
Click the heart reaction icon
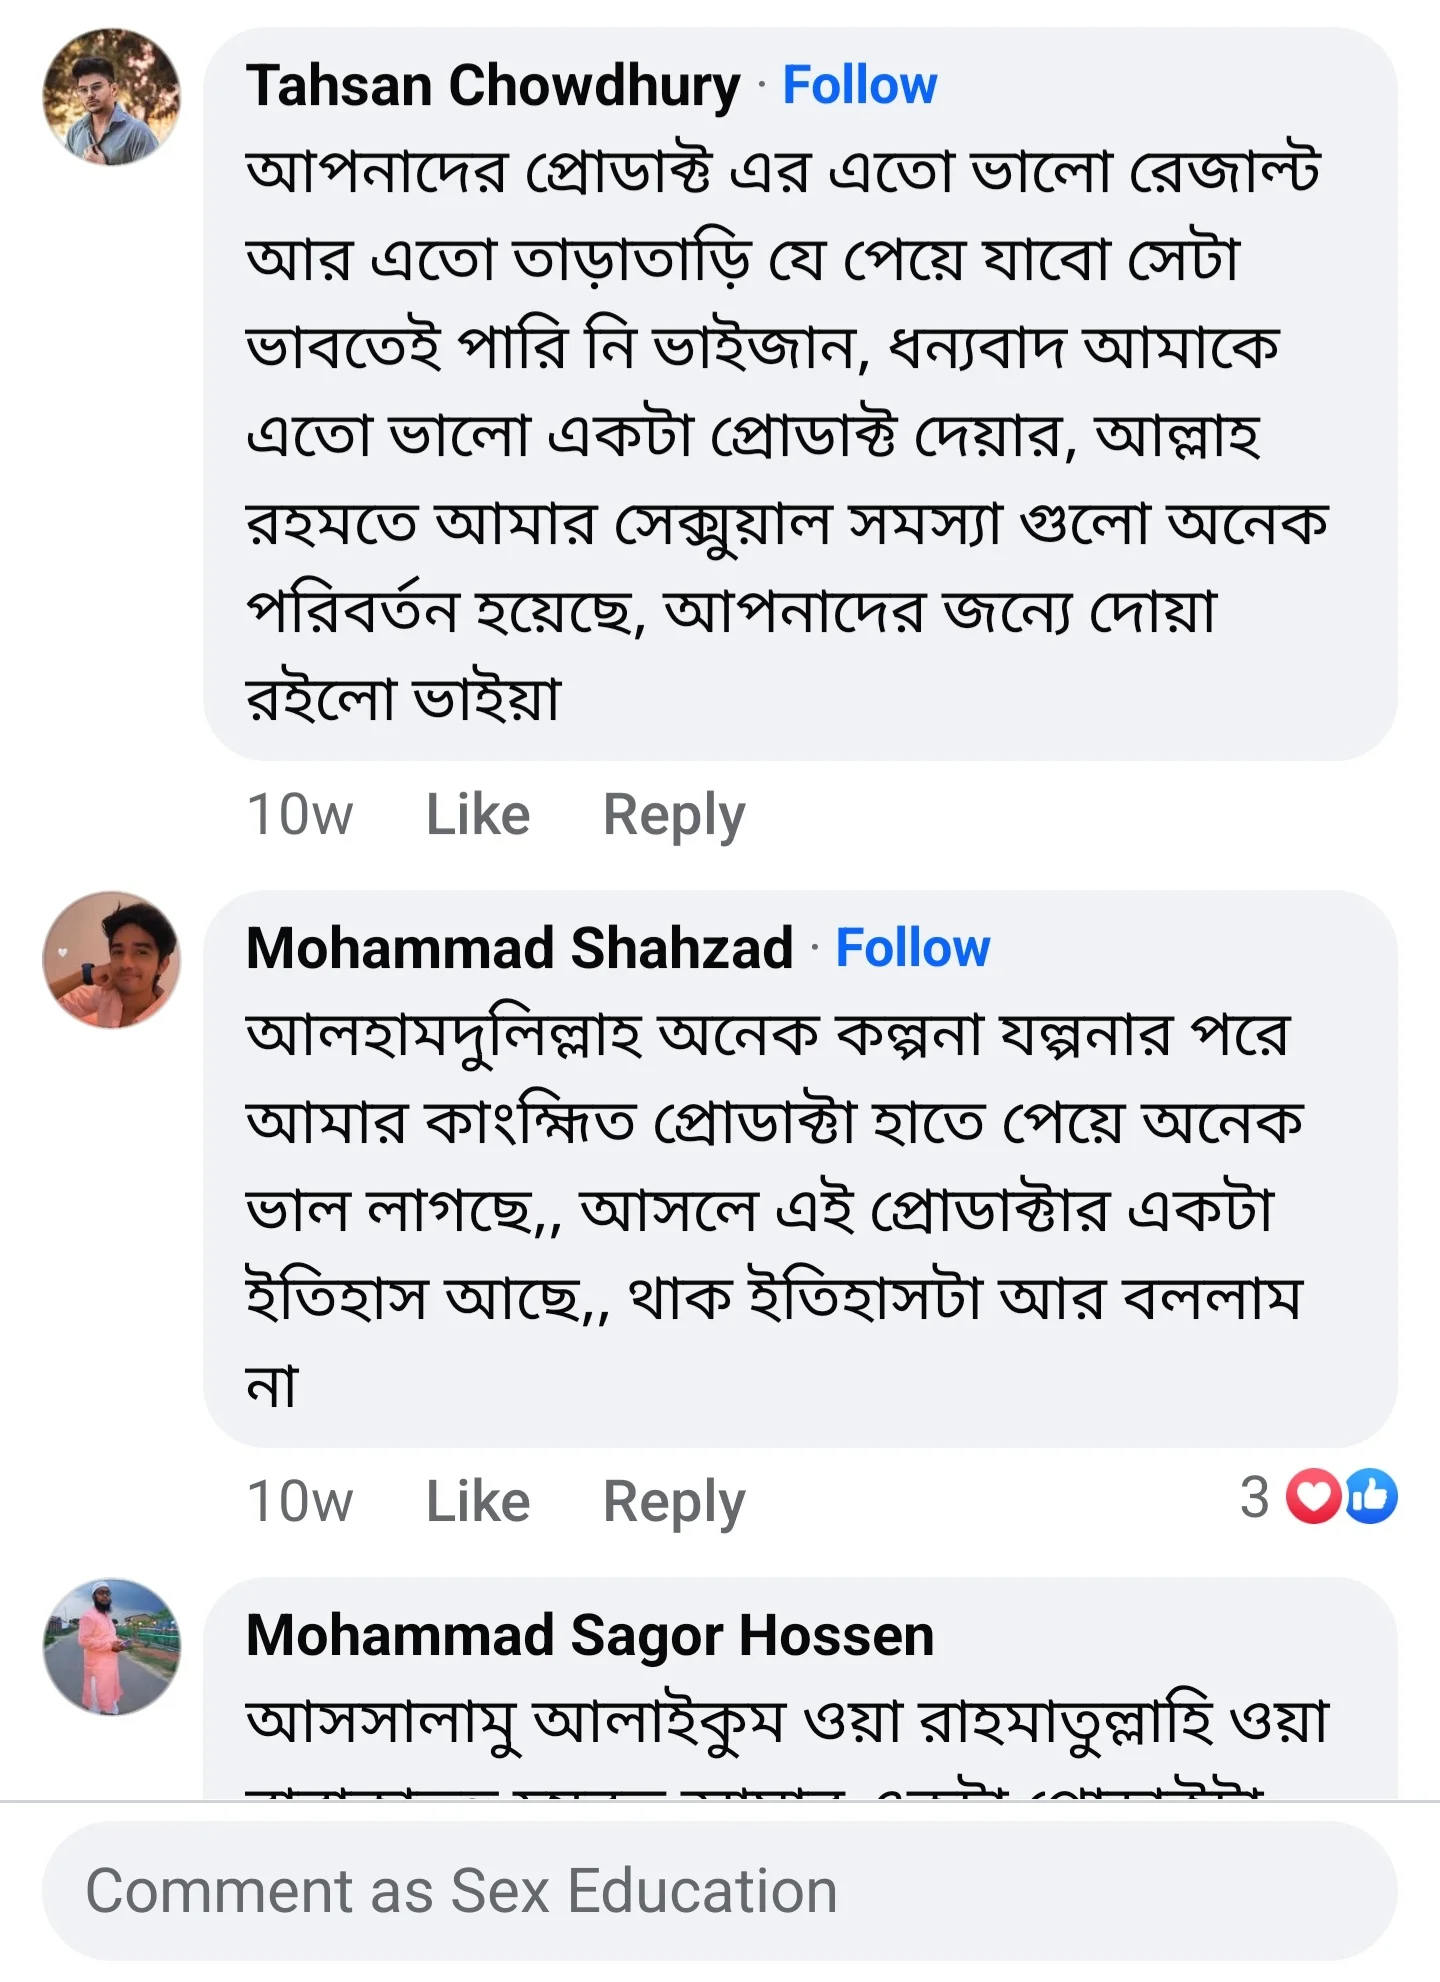[x=1312, y=1497]
